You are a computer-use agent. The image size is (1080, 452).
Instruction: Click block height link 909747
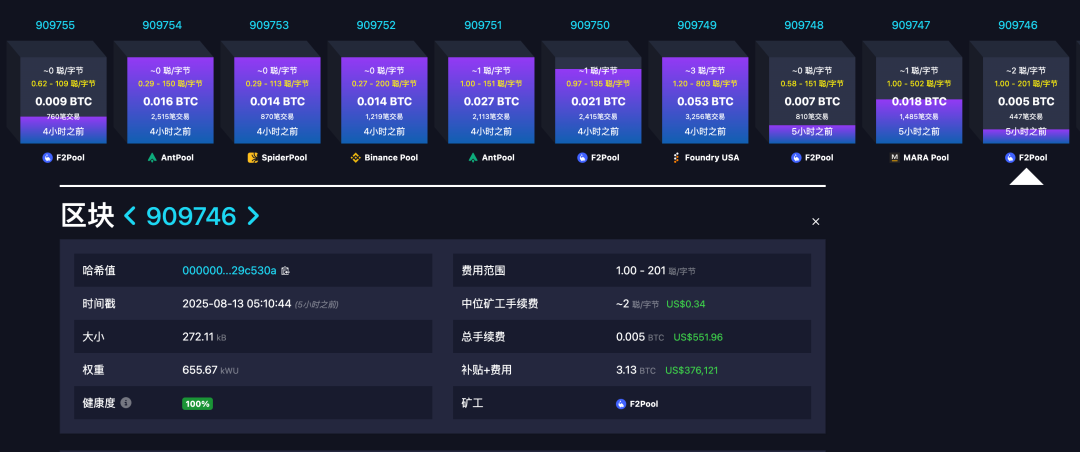(911, 25)
